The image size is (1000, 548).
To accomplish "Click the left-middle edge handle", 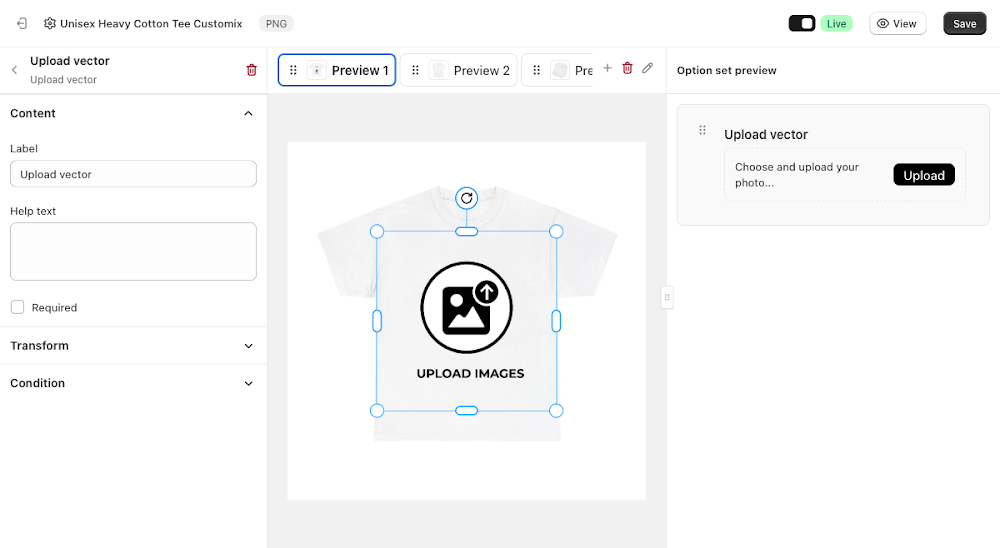I will coord(377,321).
